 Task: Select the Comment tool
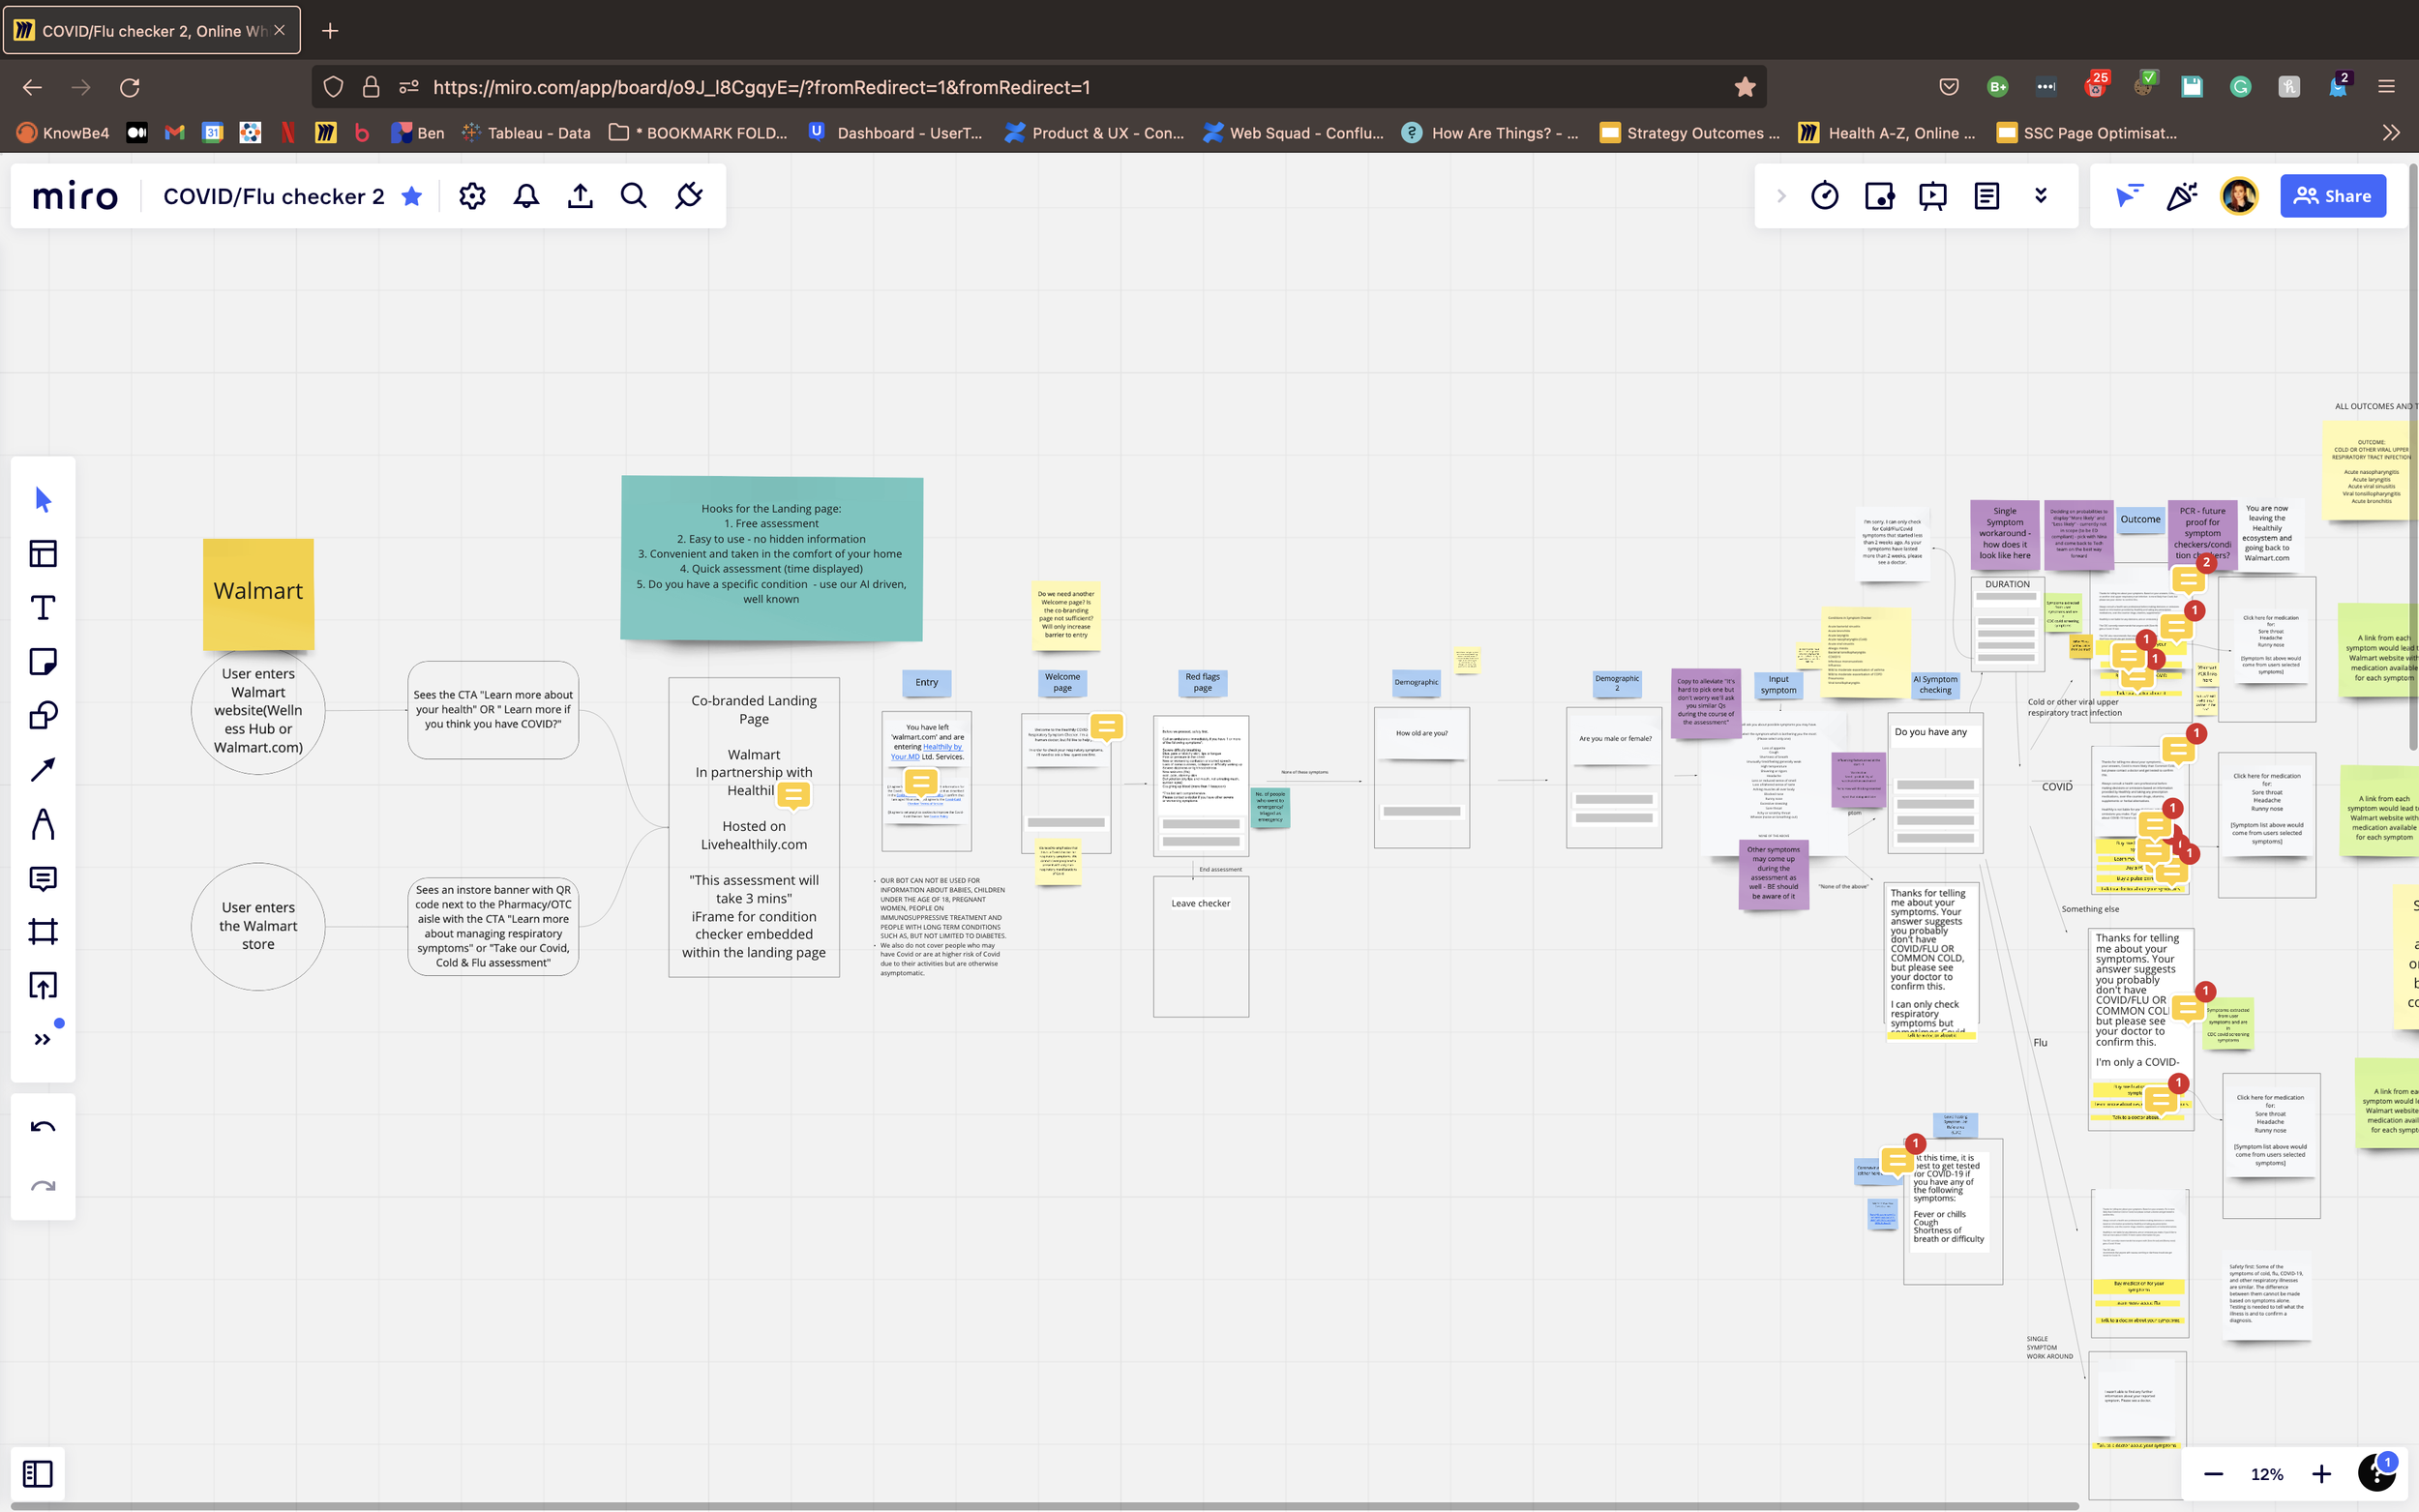tap(42, 878)
